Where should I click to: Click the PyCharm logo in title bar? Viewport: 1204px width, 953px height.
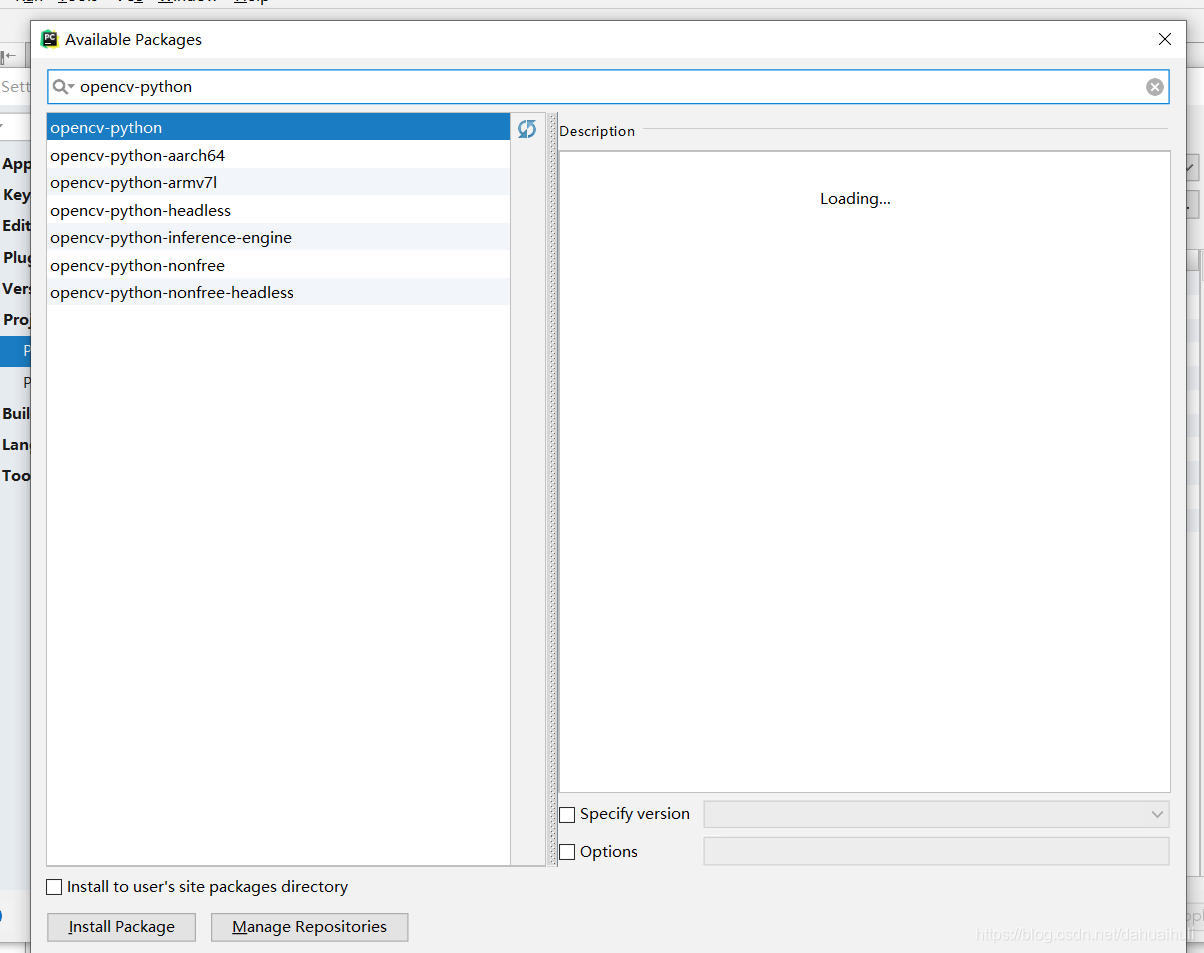(49, 39)
